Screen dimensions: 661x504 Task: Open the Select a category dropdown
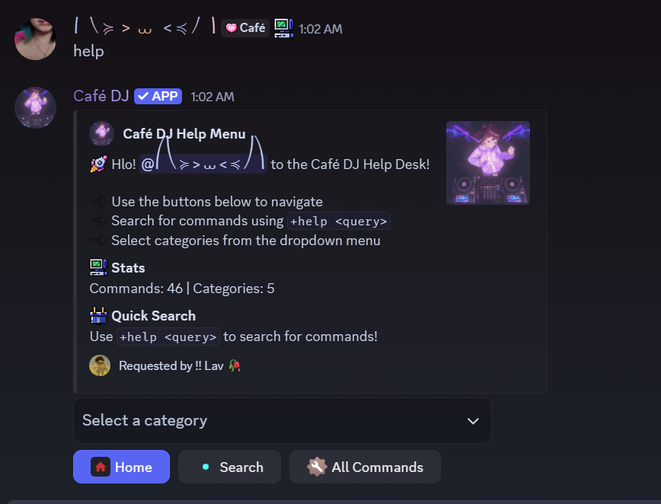[282, 421]
